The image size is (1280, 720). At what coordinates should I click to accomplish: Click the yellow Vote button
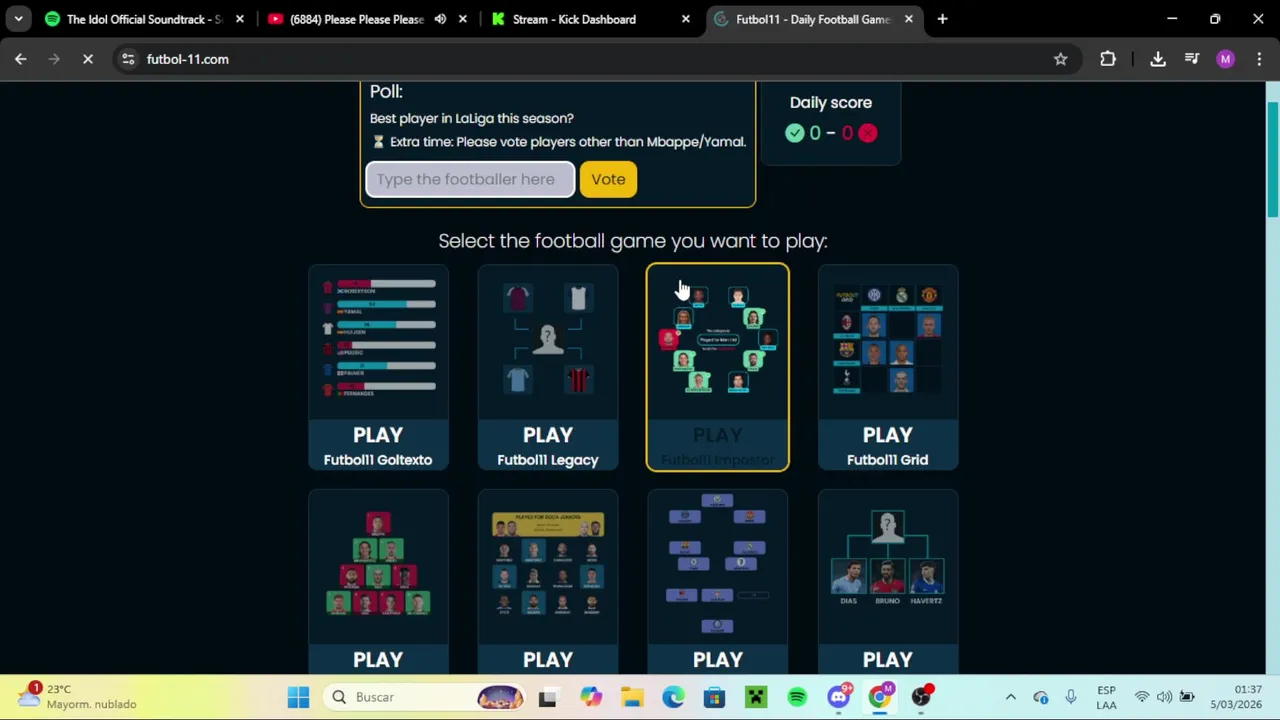click(608, 179)
